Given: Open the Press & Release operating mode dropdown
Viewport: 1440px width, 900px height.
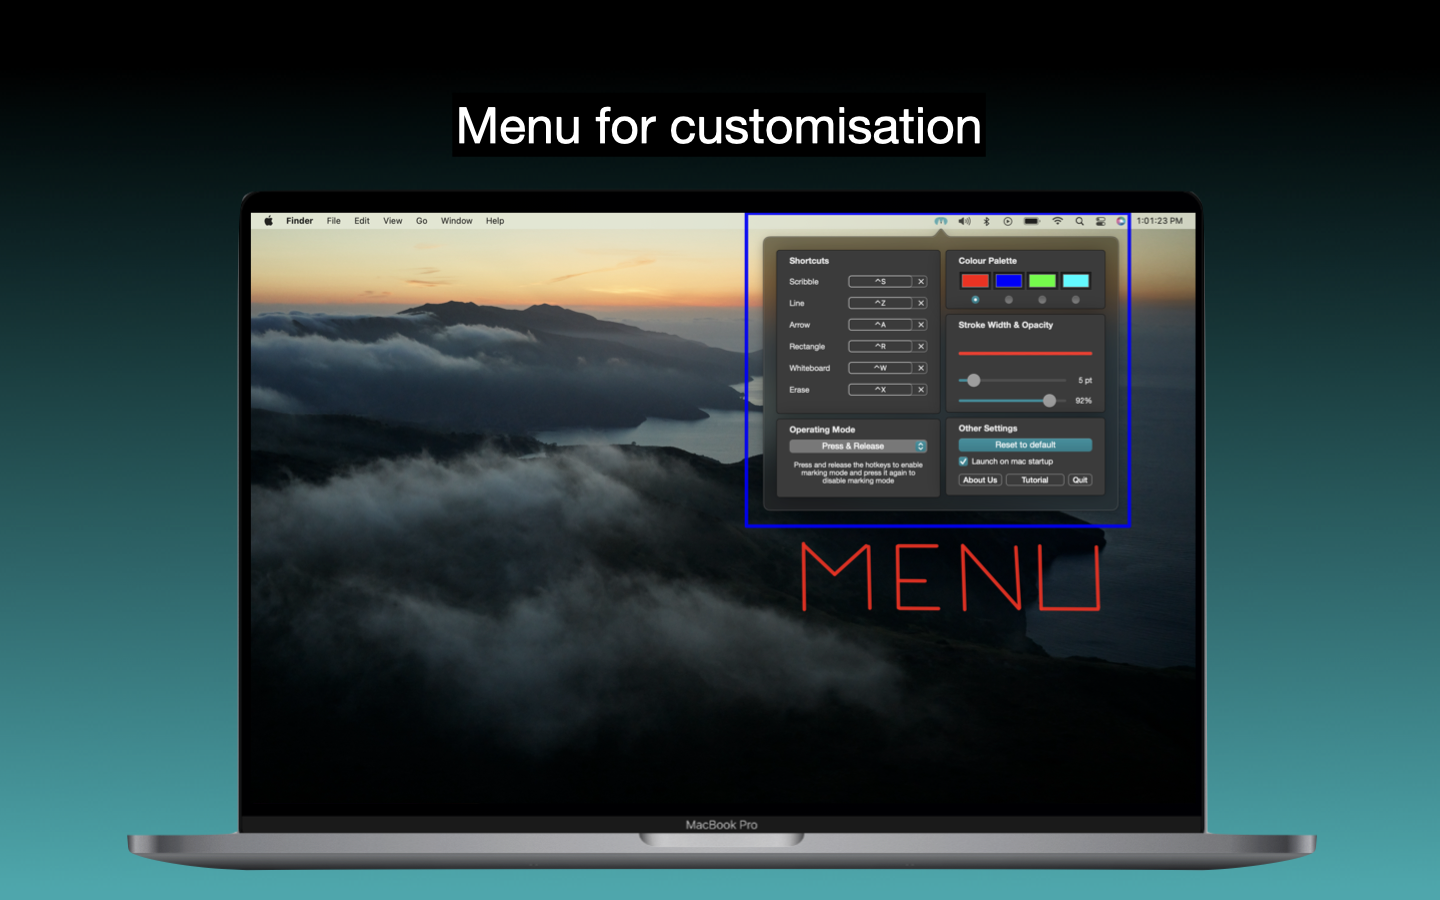Looking at the screenshot, I should pyautogui.click(x=858, y=446).
